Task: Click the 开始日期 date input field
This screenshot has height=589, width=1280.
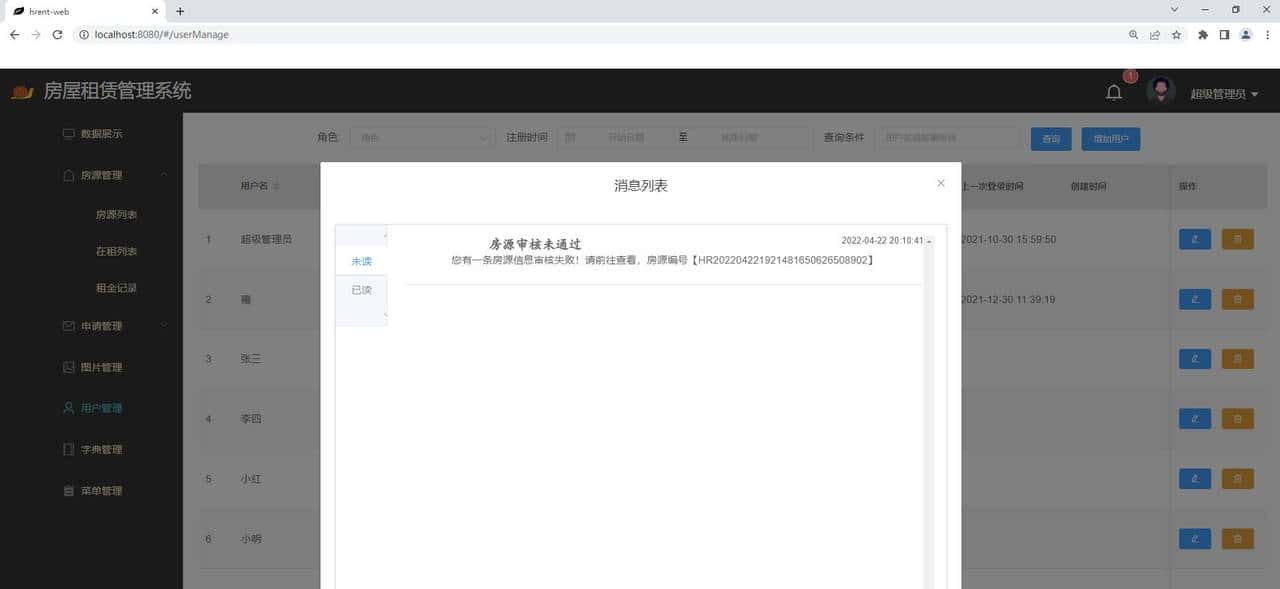Action: pos(630,137)
